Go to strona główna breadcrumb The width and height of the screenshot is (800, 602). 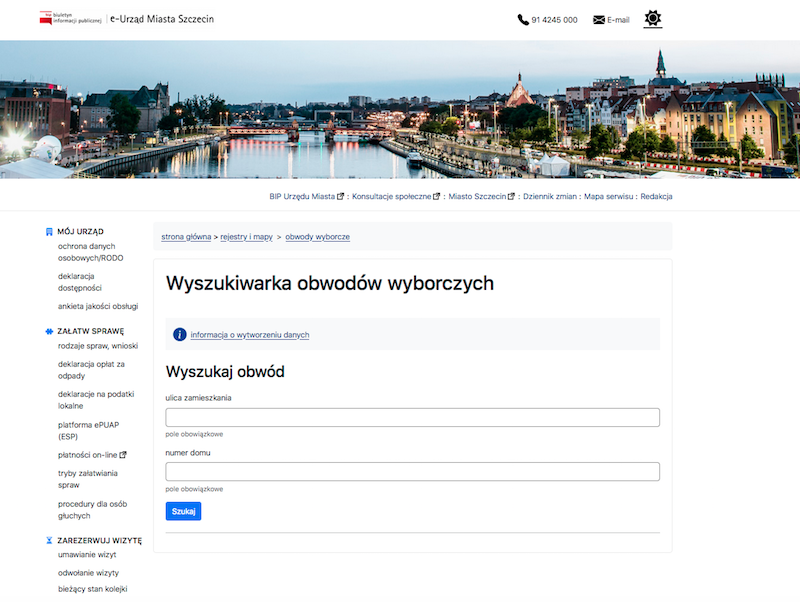186,237
